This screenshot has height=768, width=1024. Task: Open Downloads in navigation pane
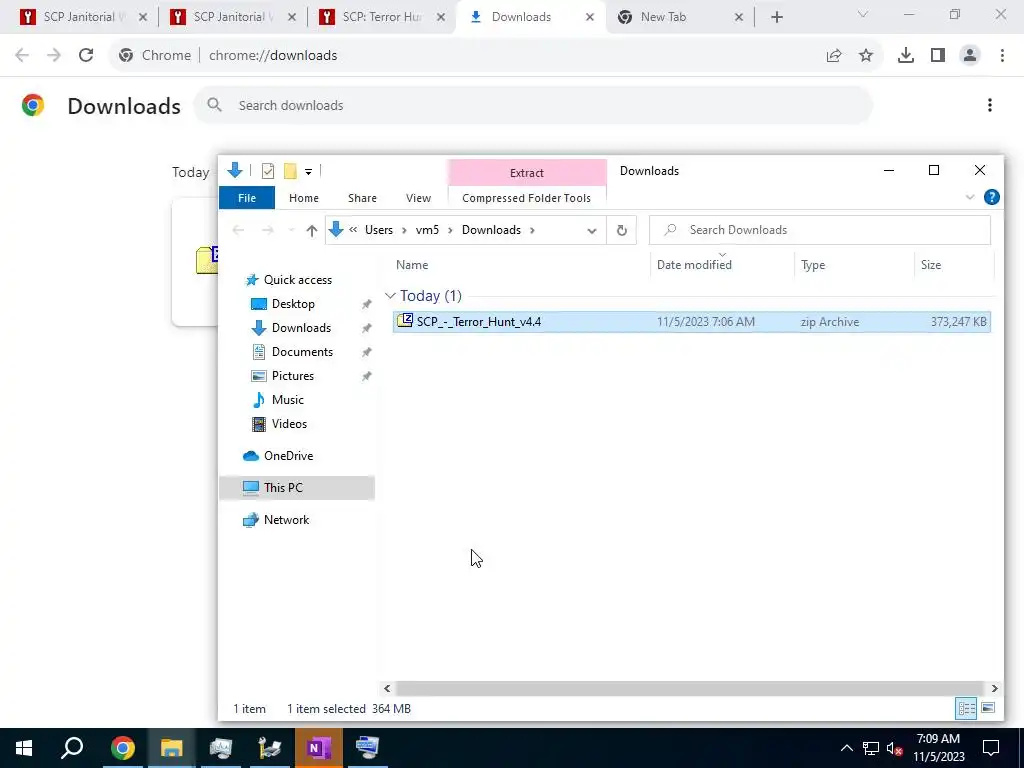click(x=301, y=328)
